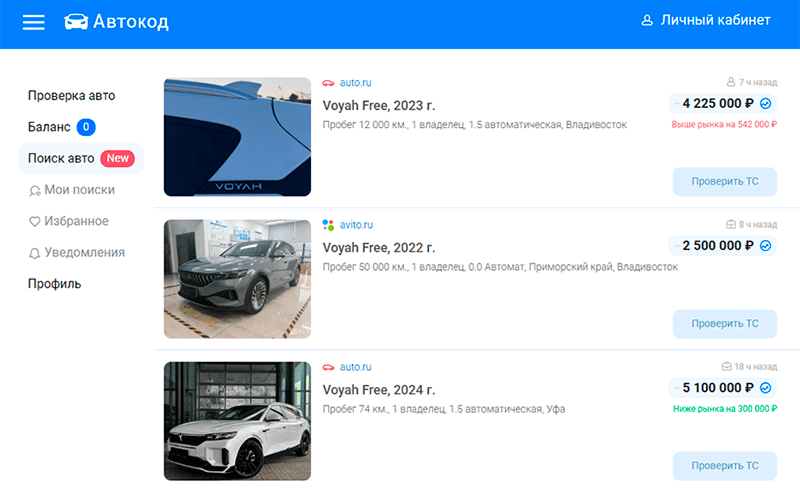Open the Voyah Free, 2023 г. title
This screenshot has height=500, width=800.
click(379, 106)
